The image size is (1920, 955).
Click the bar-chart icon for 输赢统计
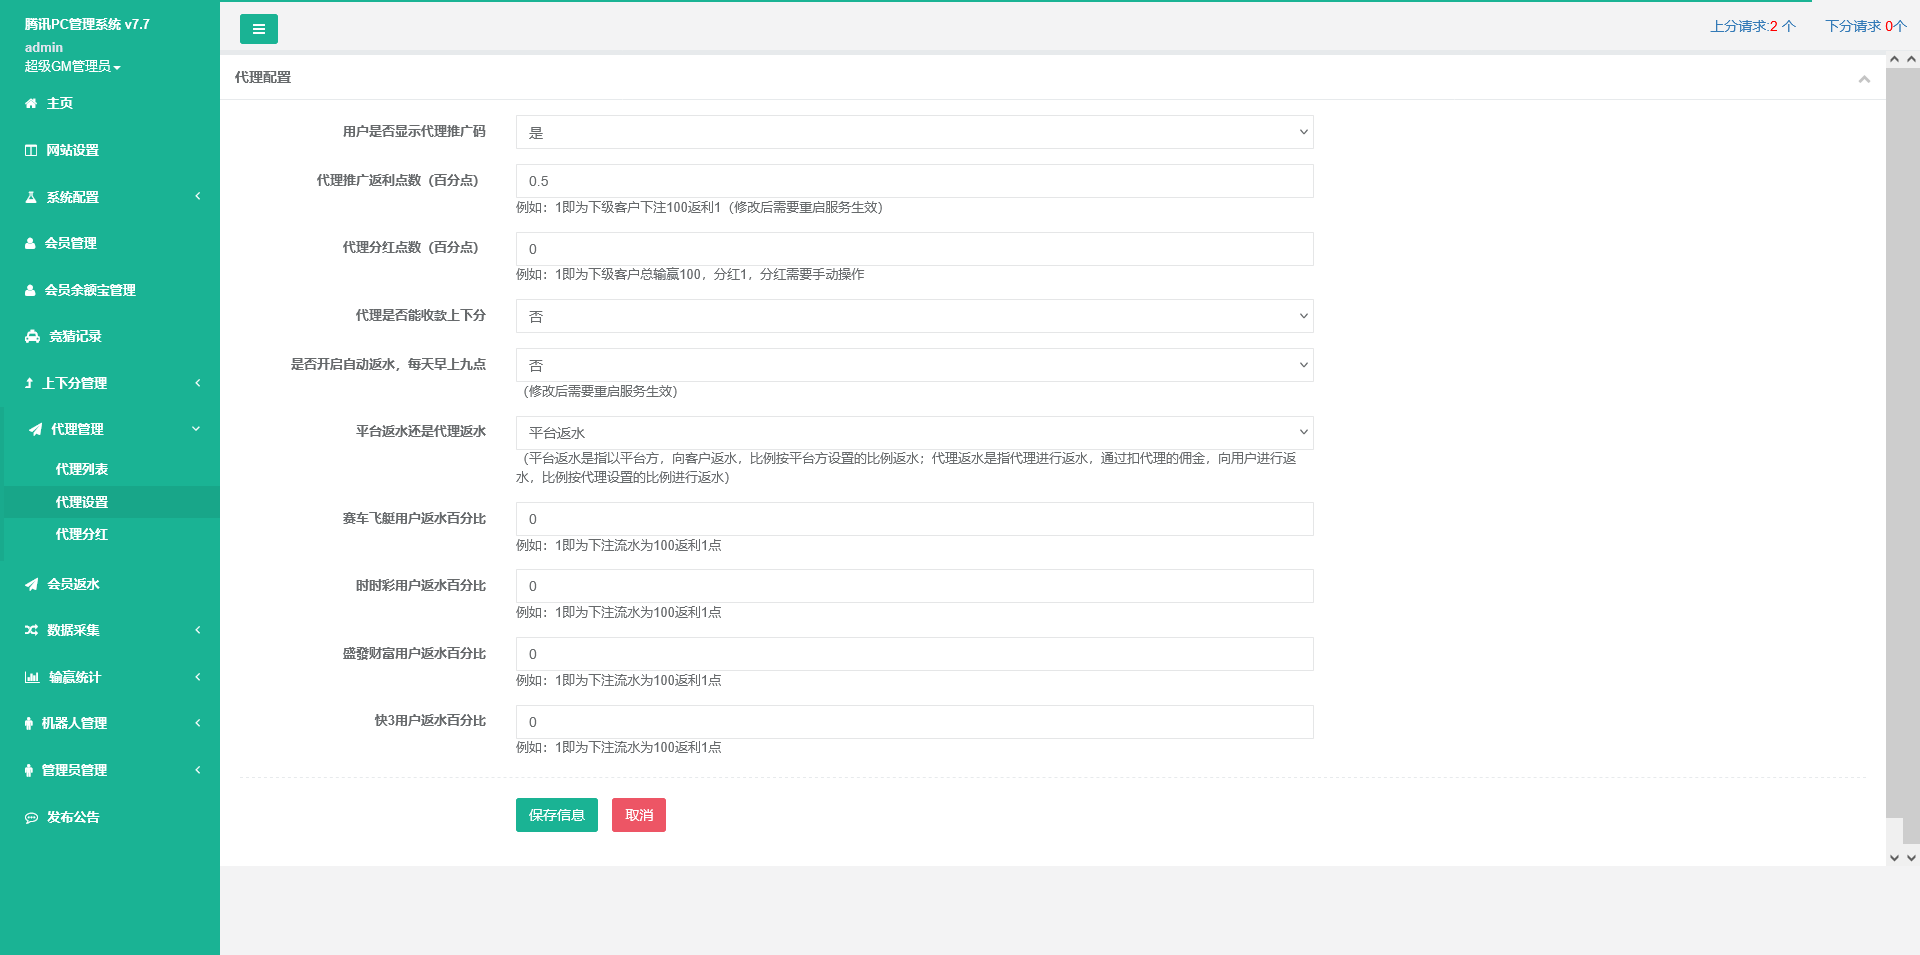click(32, 677)
